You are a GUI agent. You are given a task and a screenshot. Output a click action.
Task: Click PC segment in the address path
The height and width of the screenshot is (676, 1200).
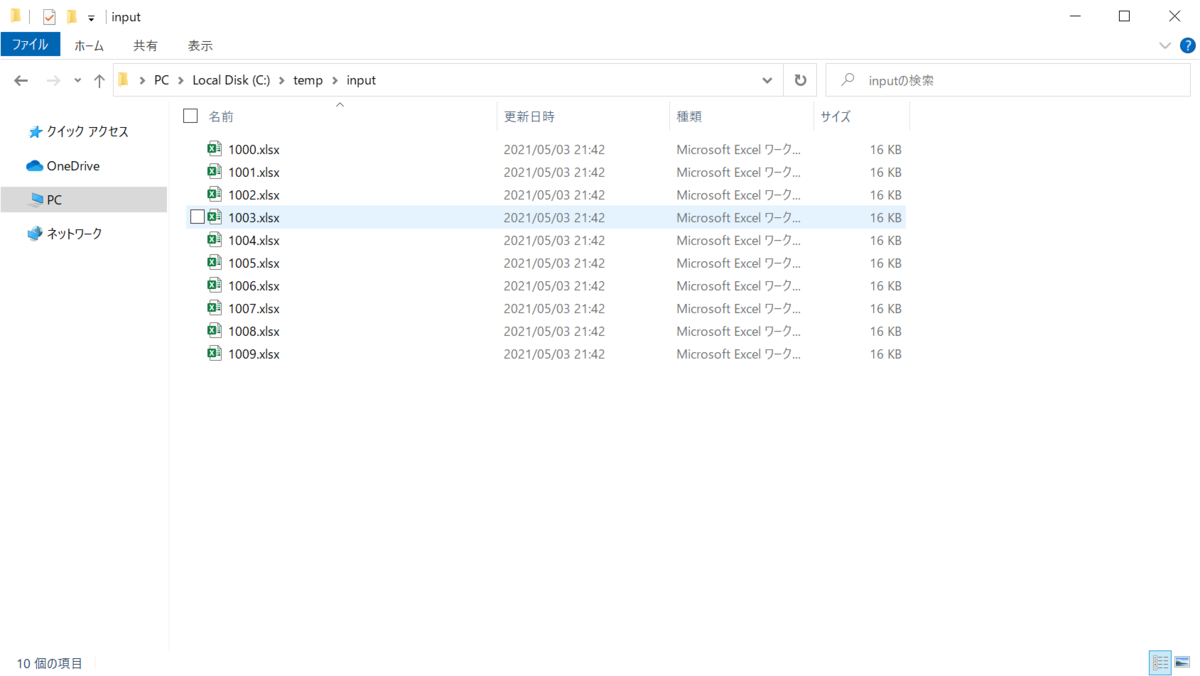[161, 80]
